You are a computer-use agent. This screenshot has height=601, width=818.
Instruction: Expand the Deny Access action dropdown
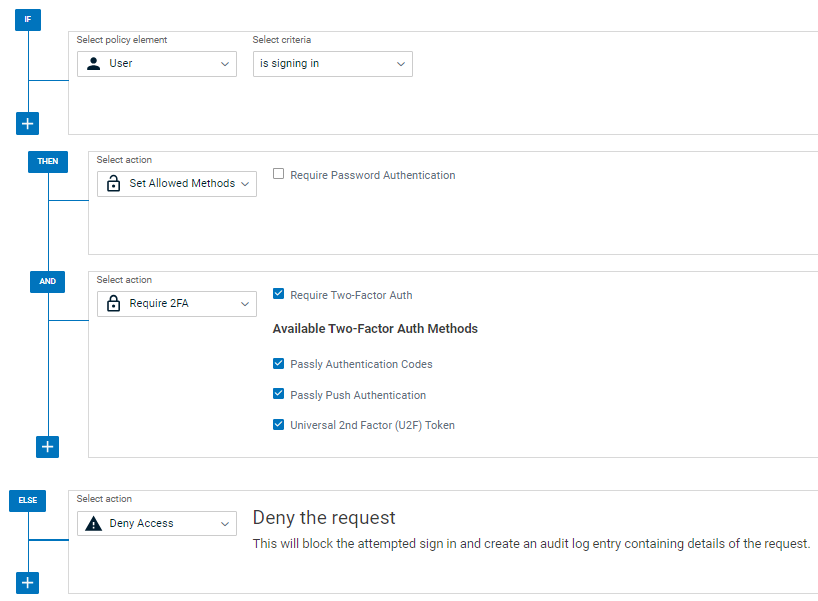click(157, 524)
